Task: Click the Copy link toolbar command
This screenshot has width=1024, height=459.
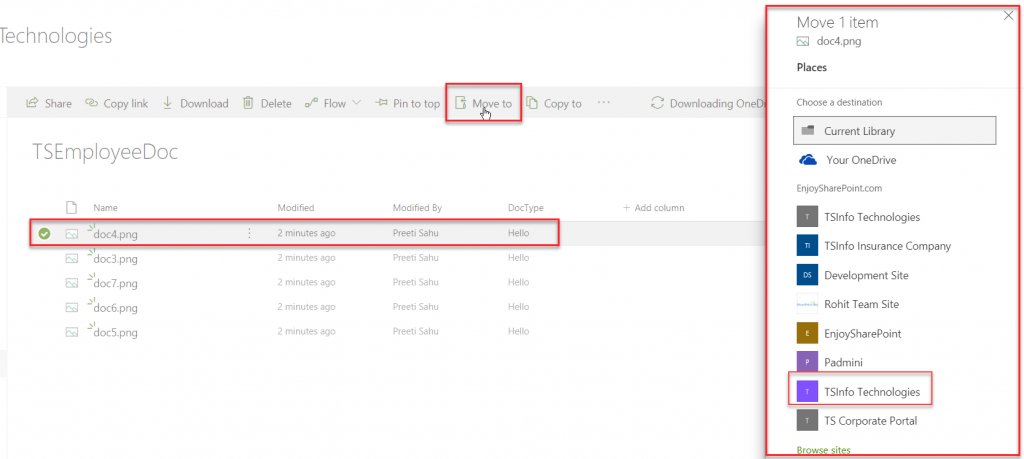Action: tap(117, 103)
